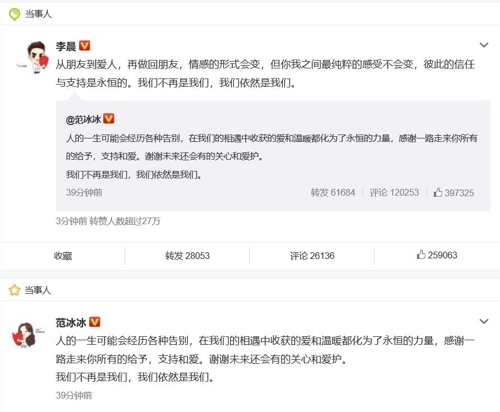The height and width of the screenshot is (412, 500).
Task: Click the star icon by the second 当事人
Action: 14,290
